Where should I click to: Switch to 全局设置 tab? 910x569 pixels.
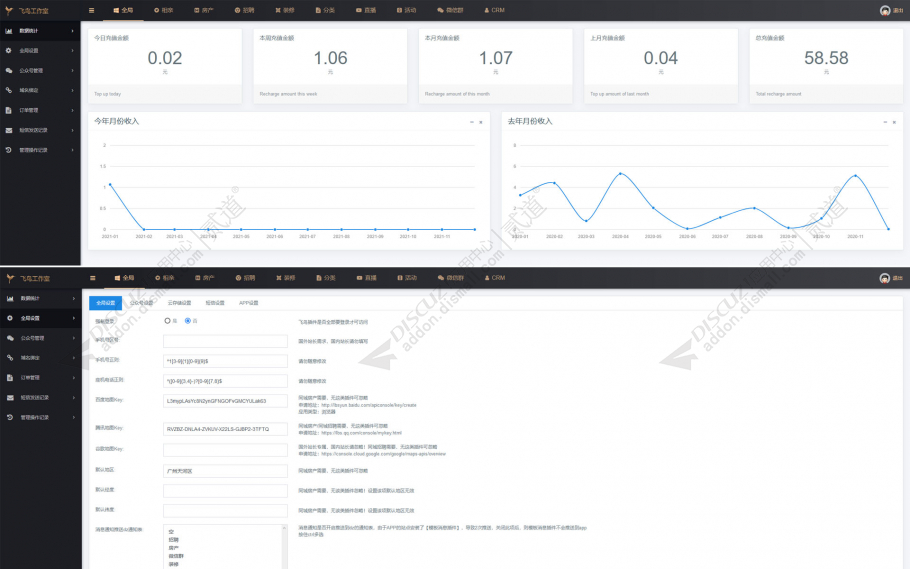click(106, 303)
